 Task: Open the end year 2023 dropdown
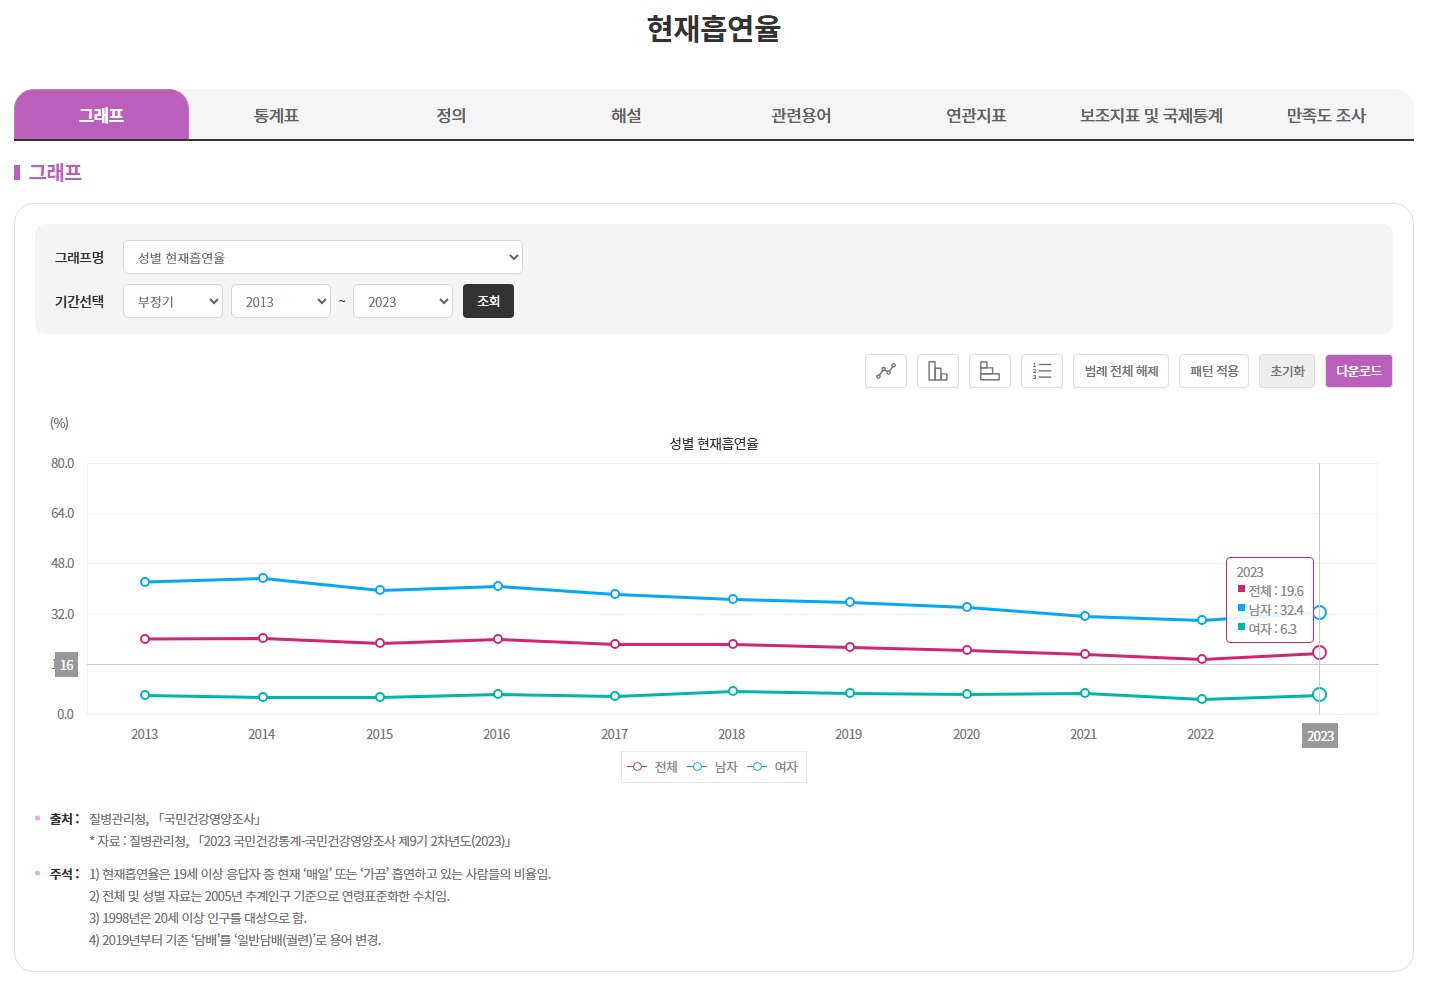[x=402, y=301]
